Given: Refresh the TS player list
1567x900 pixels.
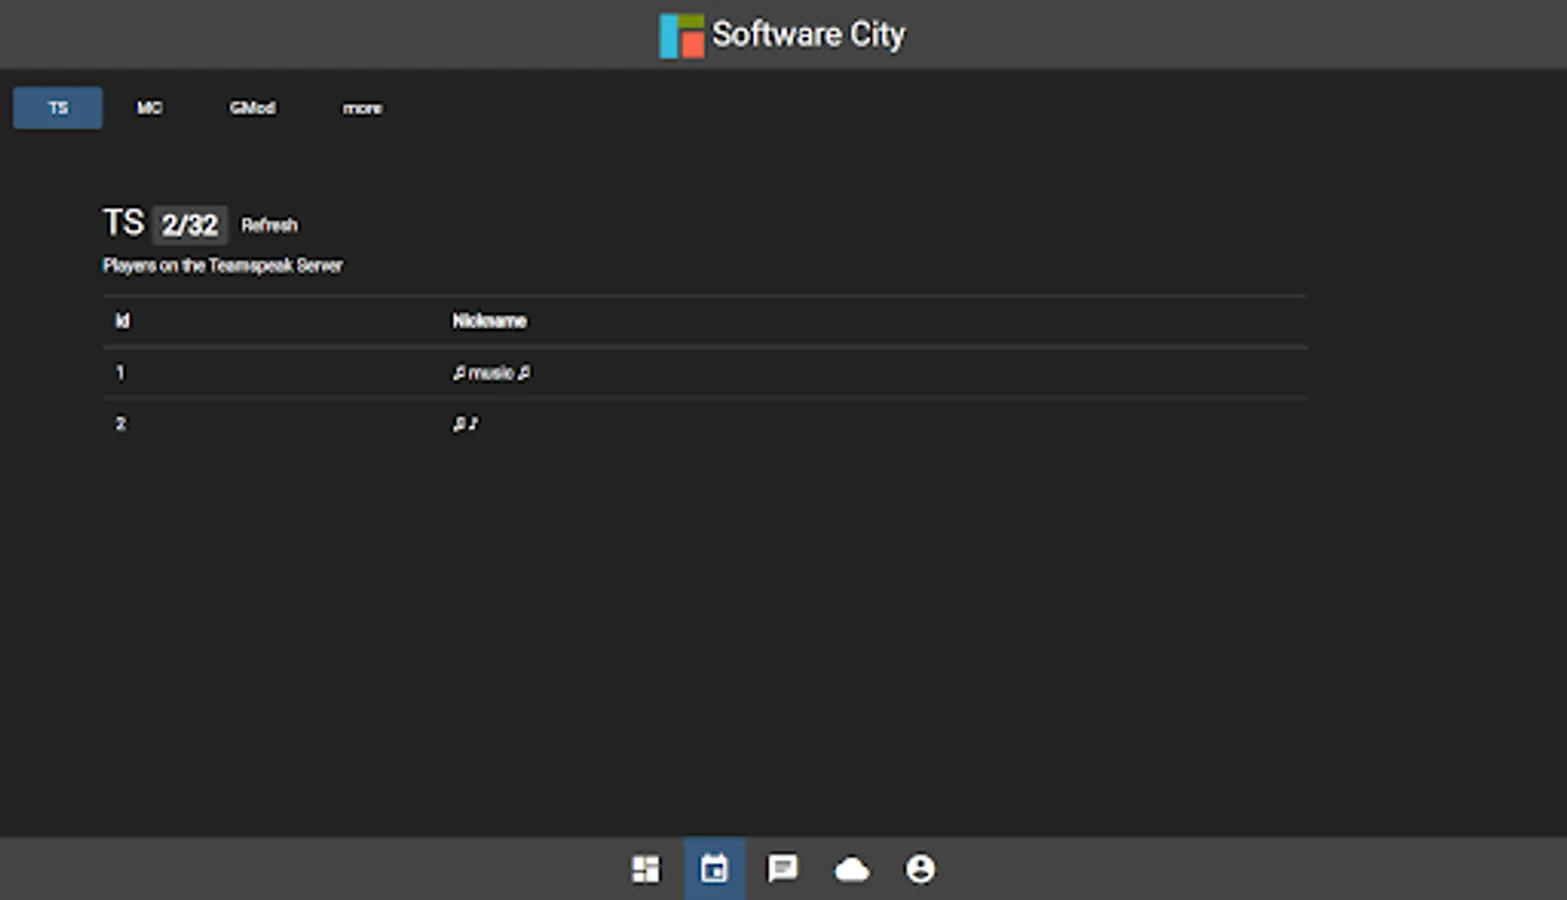Looking at the screenshot, I should tap(269, 225).
